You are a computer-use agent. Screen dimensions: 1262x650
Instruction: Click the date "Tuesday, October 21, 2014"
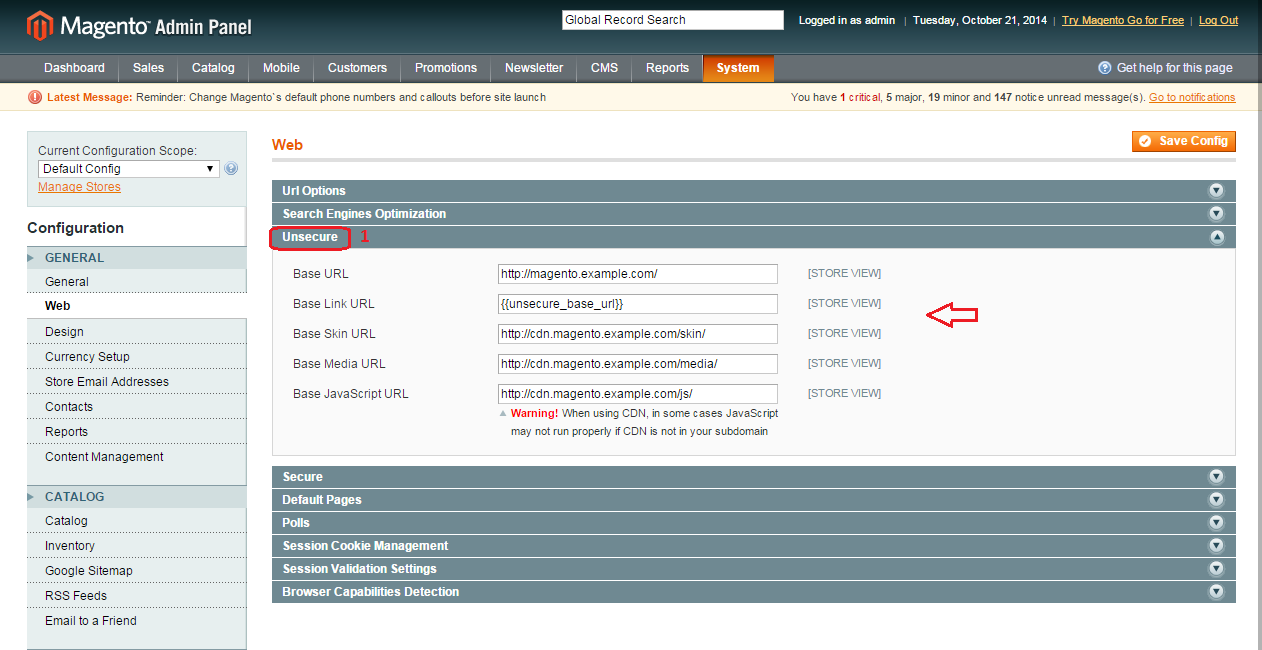point(981,20)
